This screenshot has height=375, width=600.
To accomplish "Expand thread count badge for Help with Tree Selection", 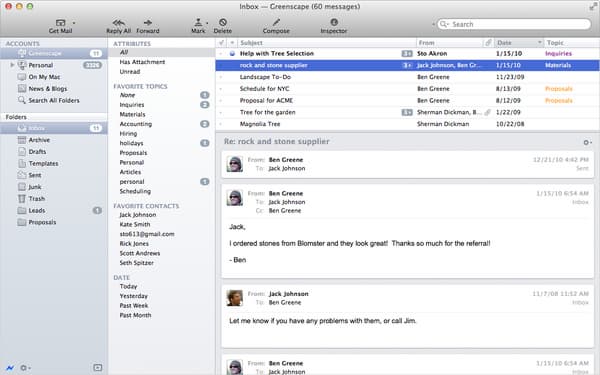I will 407,54.
